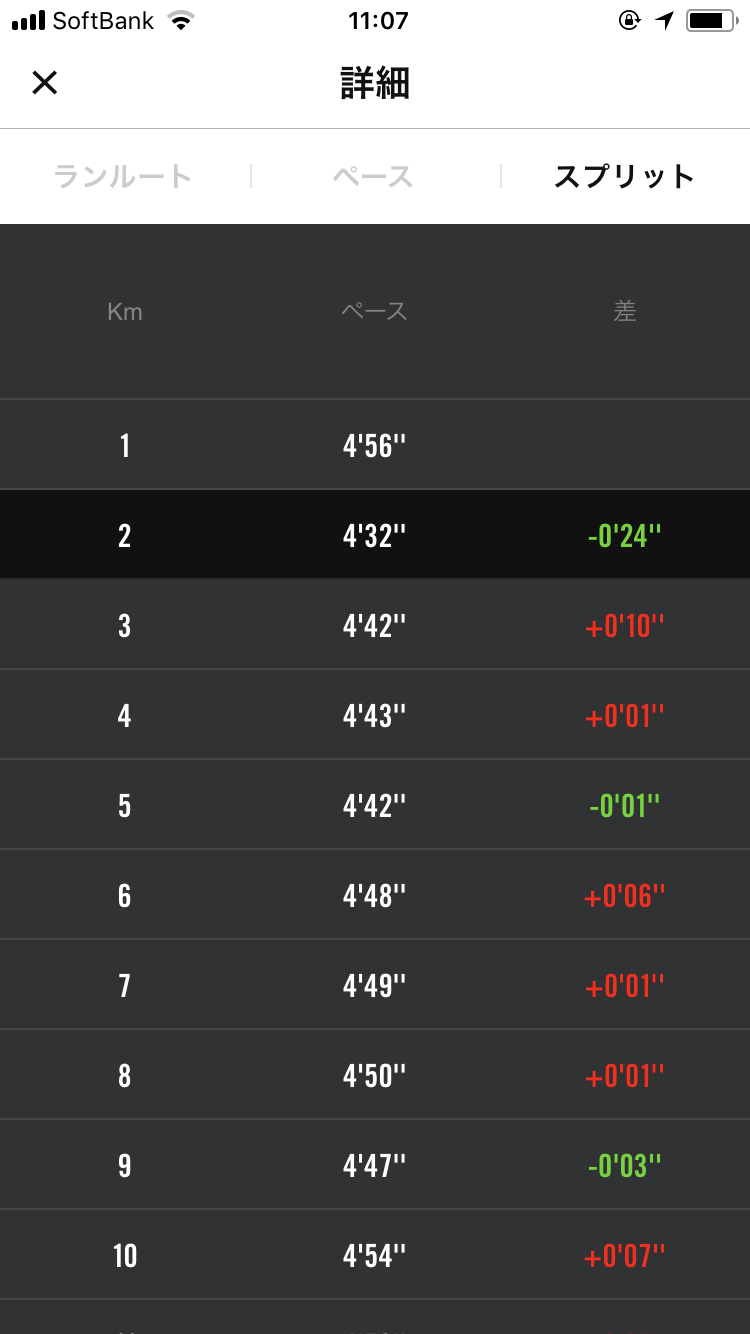This screenshot has height=1334, width=750.
Task: Tap the -0'03'' difference for kilometer 9
Action: pyautogui.click(x=624, y=1166)
